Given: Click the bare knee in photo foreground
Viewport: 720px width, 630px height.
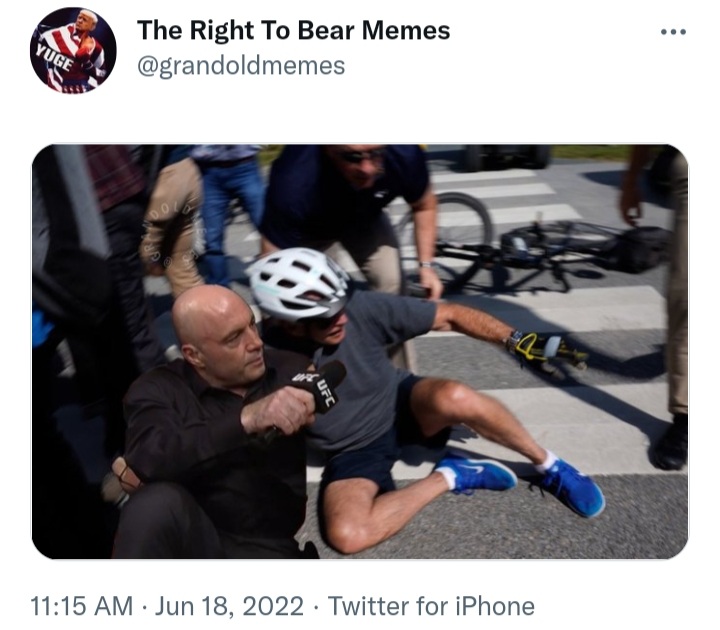Looking at the screenshot, I should pyautogui.click(x=348, y=528).
